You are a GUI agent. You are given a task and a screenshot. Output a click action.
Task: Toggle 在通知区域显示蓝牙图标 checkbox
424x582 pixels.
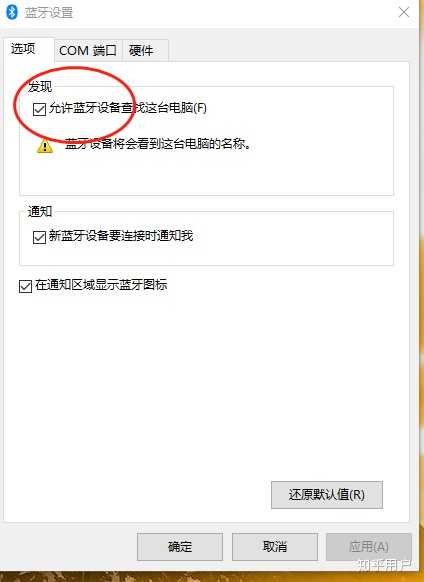click(25, 286)
